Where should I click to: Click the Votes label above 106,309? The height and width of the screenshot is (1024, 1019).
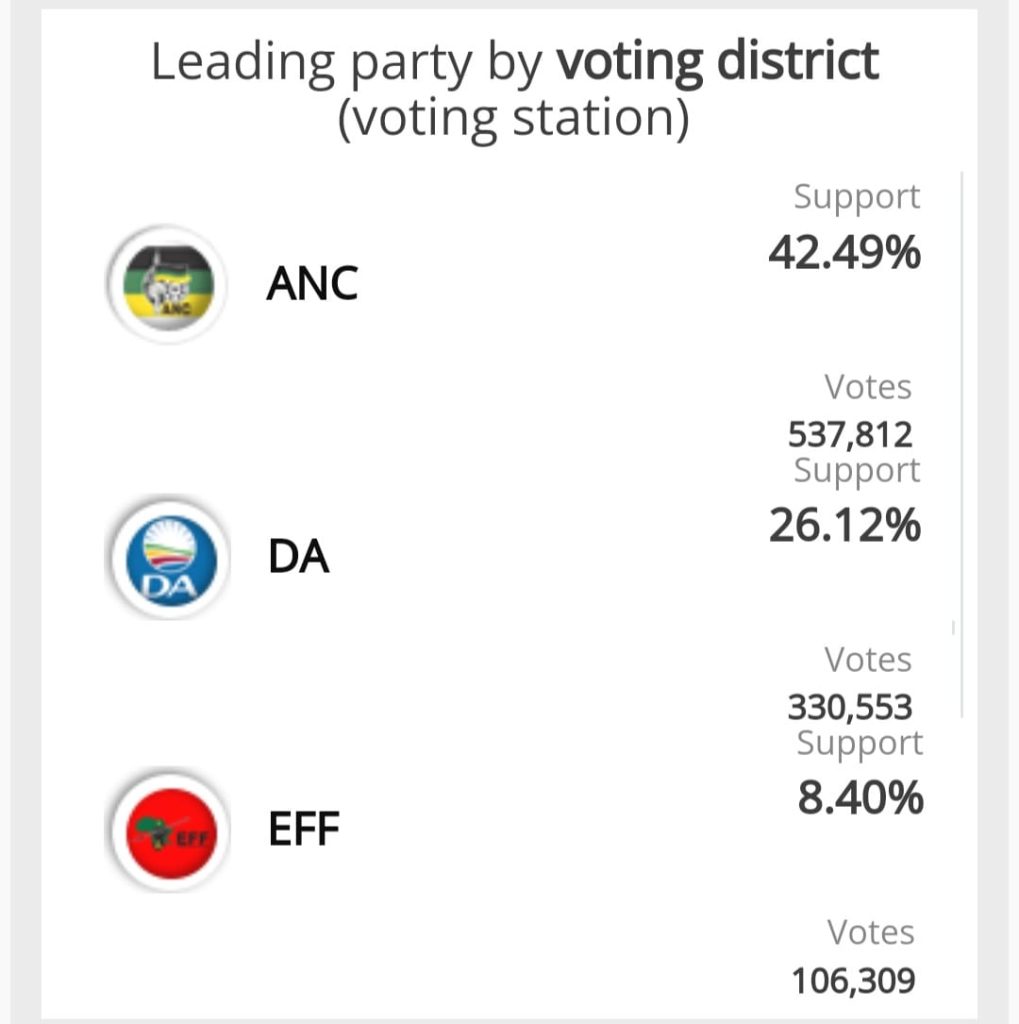point(869,932)
